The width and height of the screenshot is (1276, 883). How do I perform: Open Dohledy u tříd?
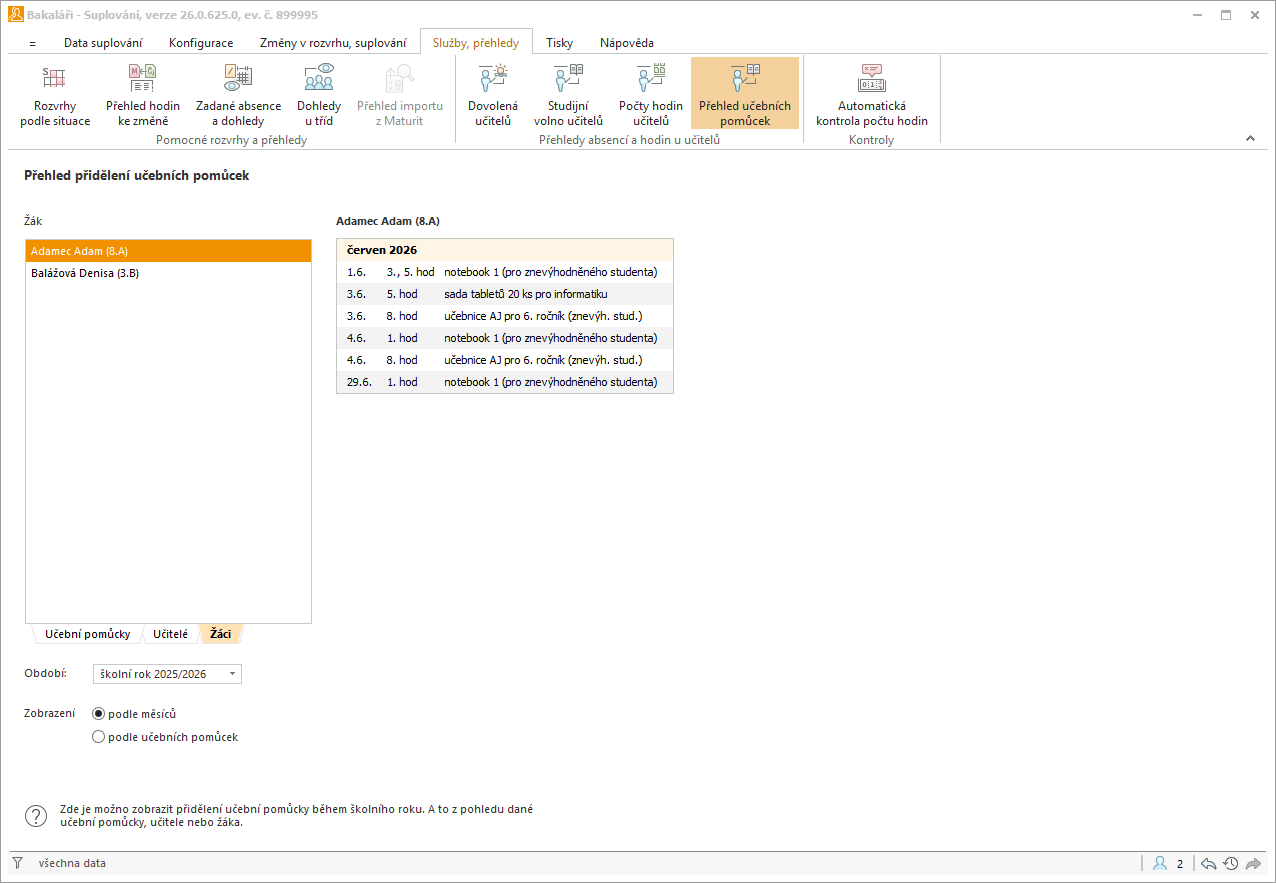coord(319,94)
